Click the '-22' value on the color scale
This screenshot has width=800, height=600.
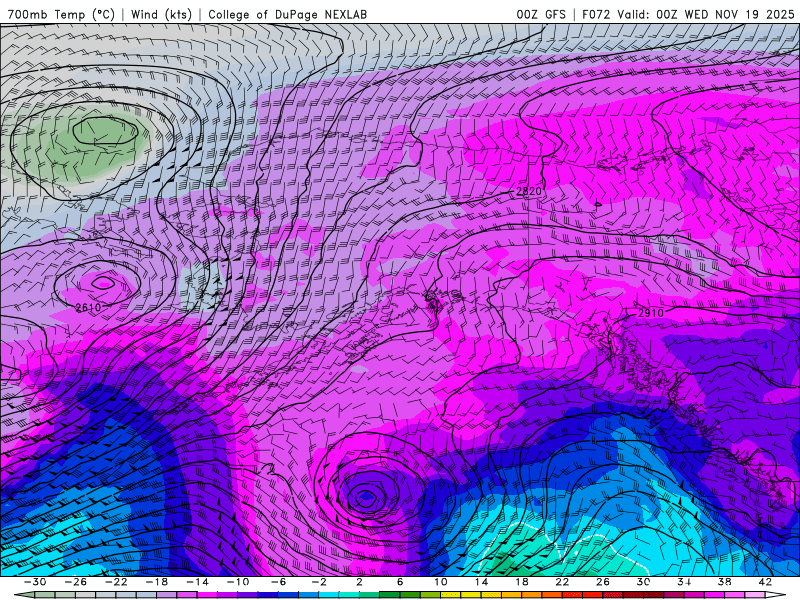click(116, 582)
